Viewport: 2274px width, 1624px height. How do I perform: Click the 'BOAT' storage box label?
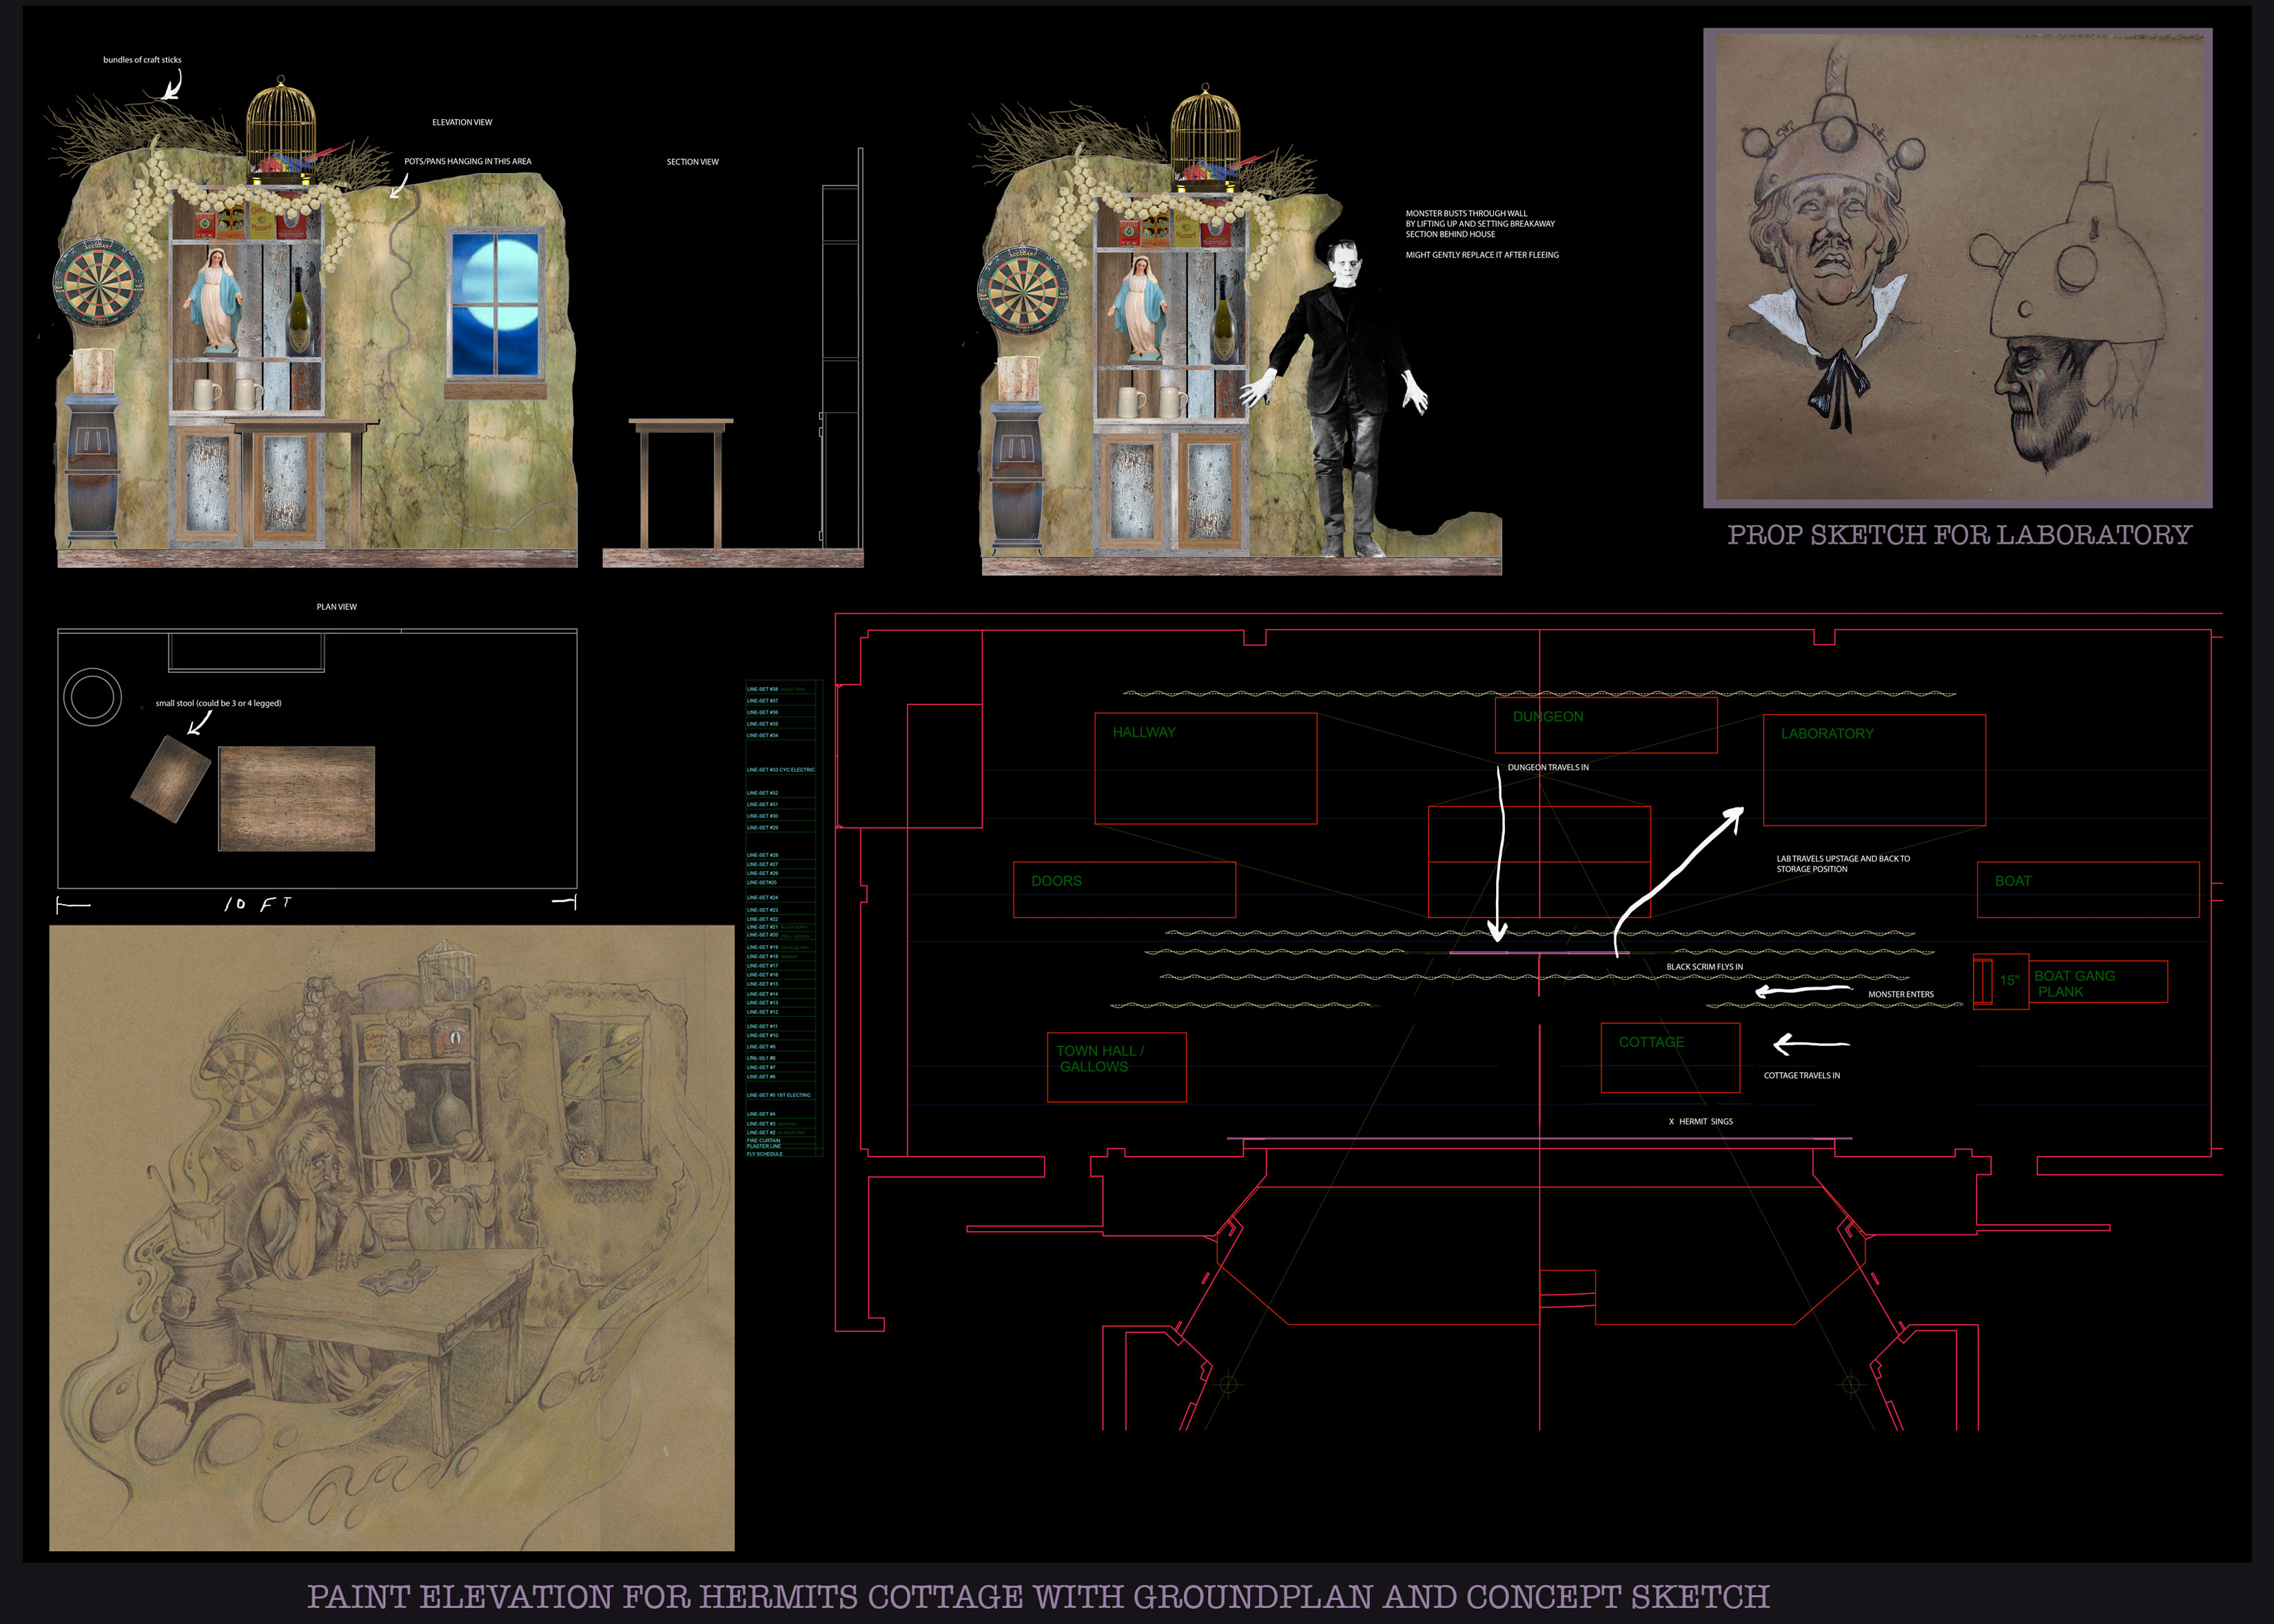click(2013, 881)
